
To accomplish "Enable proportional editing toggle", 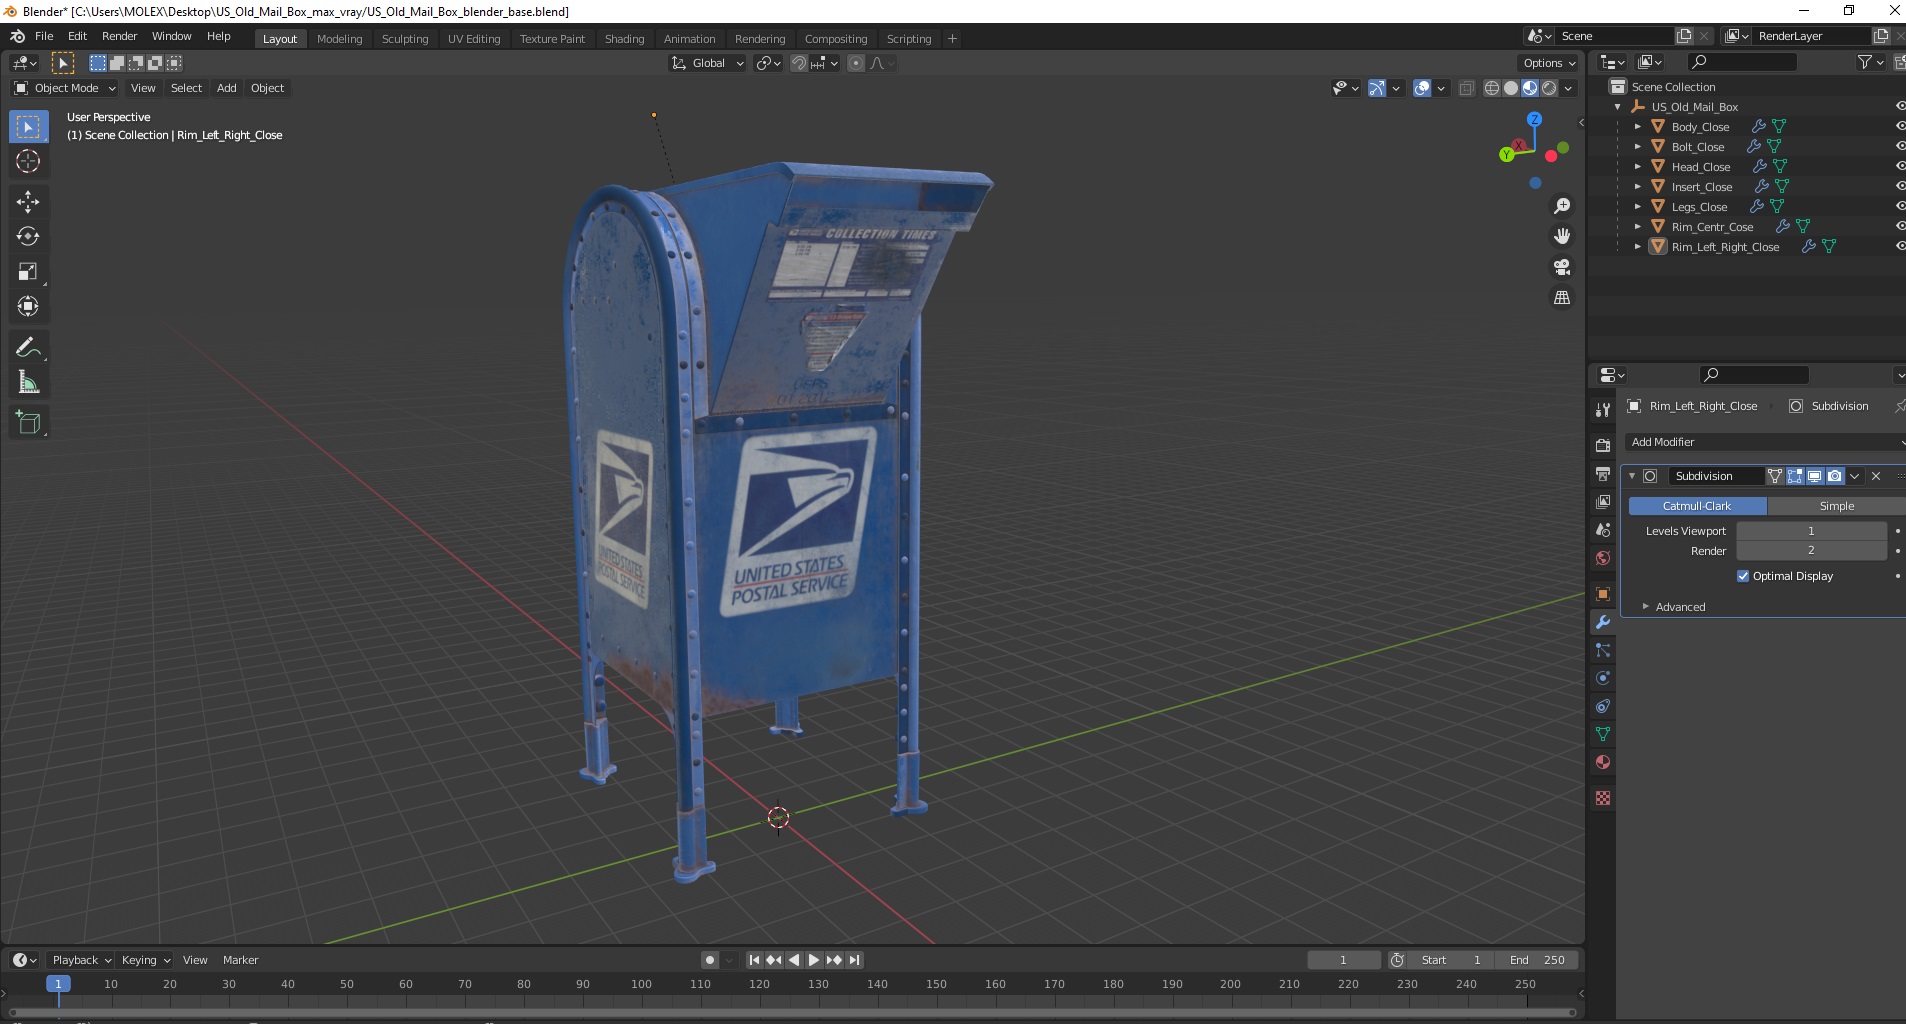I will pos(856,63).
